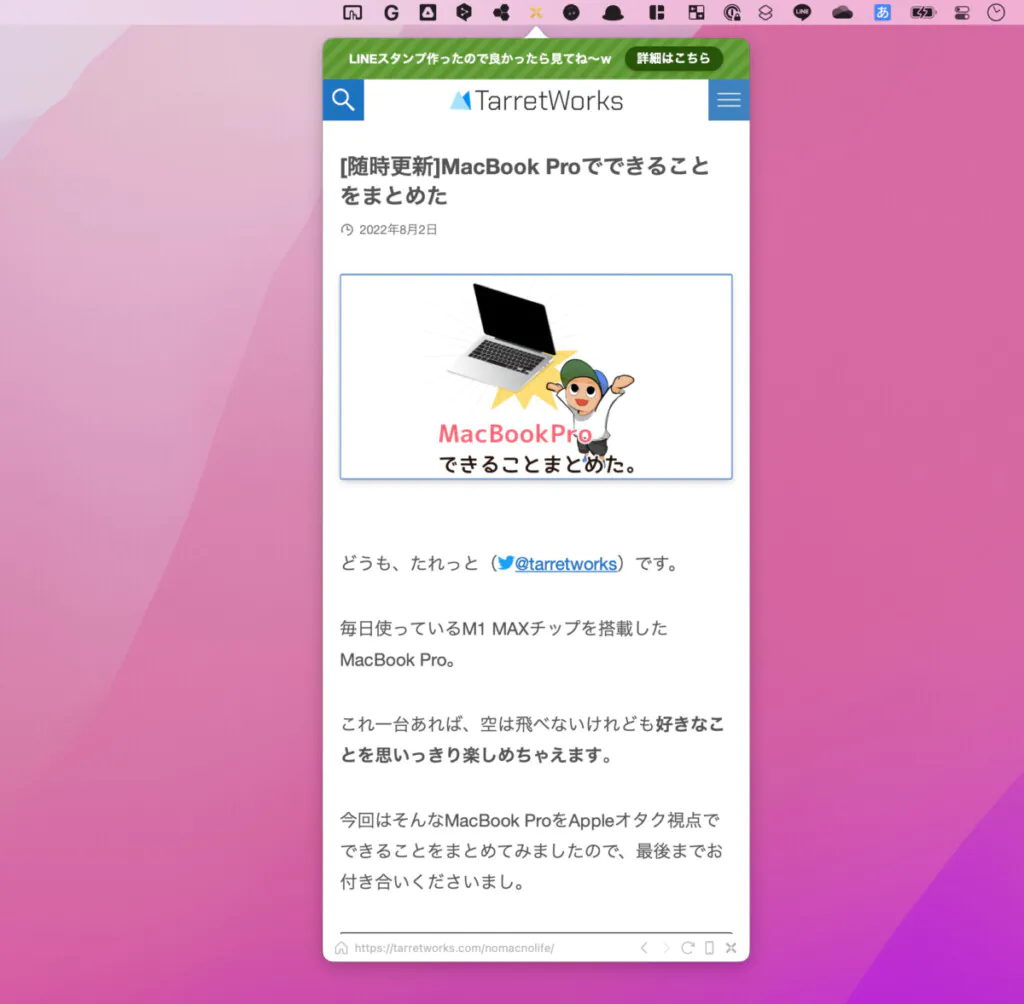Click the yellow X icon in the menu bar
Viewport: 1024px width, 1004px height.
click(536, 12)
